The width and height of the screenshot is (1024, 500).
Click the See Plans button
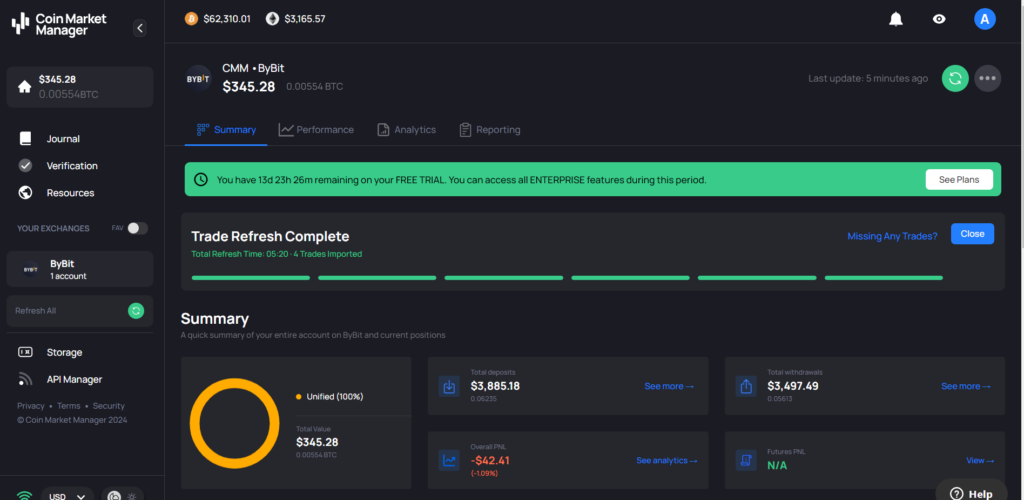[959, 180]
